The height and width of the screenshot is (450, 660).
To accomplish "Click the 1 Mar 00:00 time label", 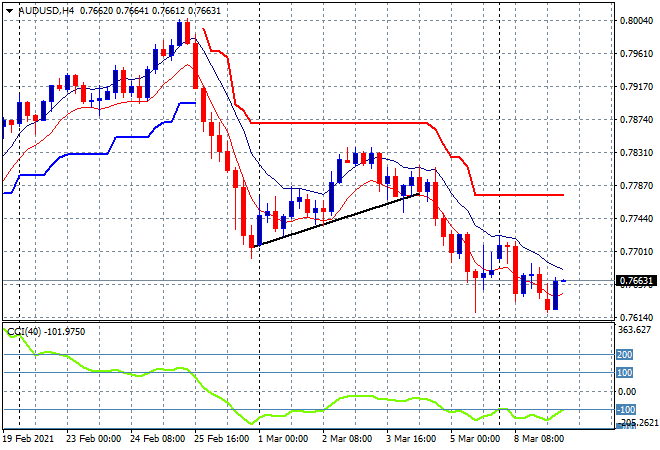I will (x=283, y=439).
